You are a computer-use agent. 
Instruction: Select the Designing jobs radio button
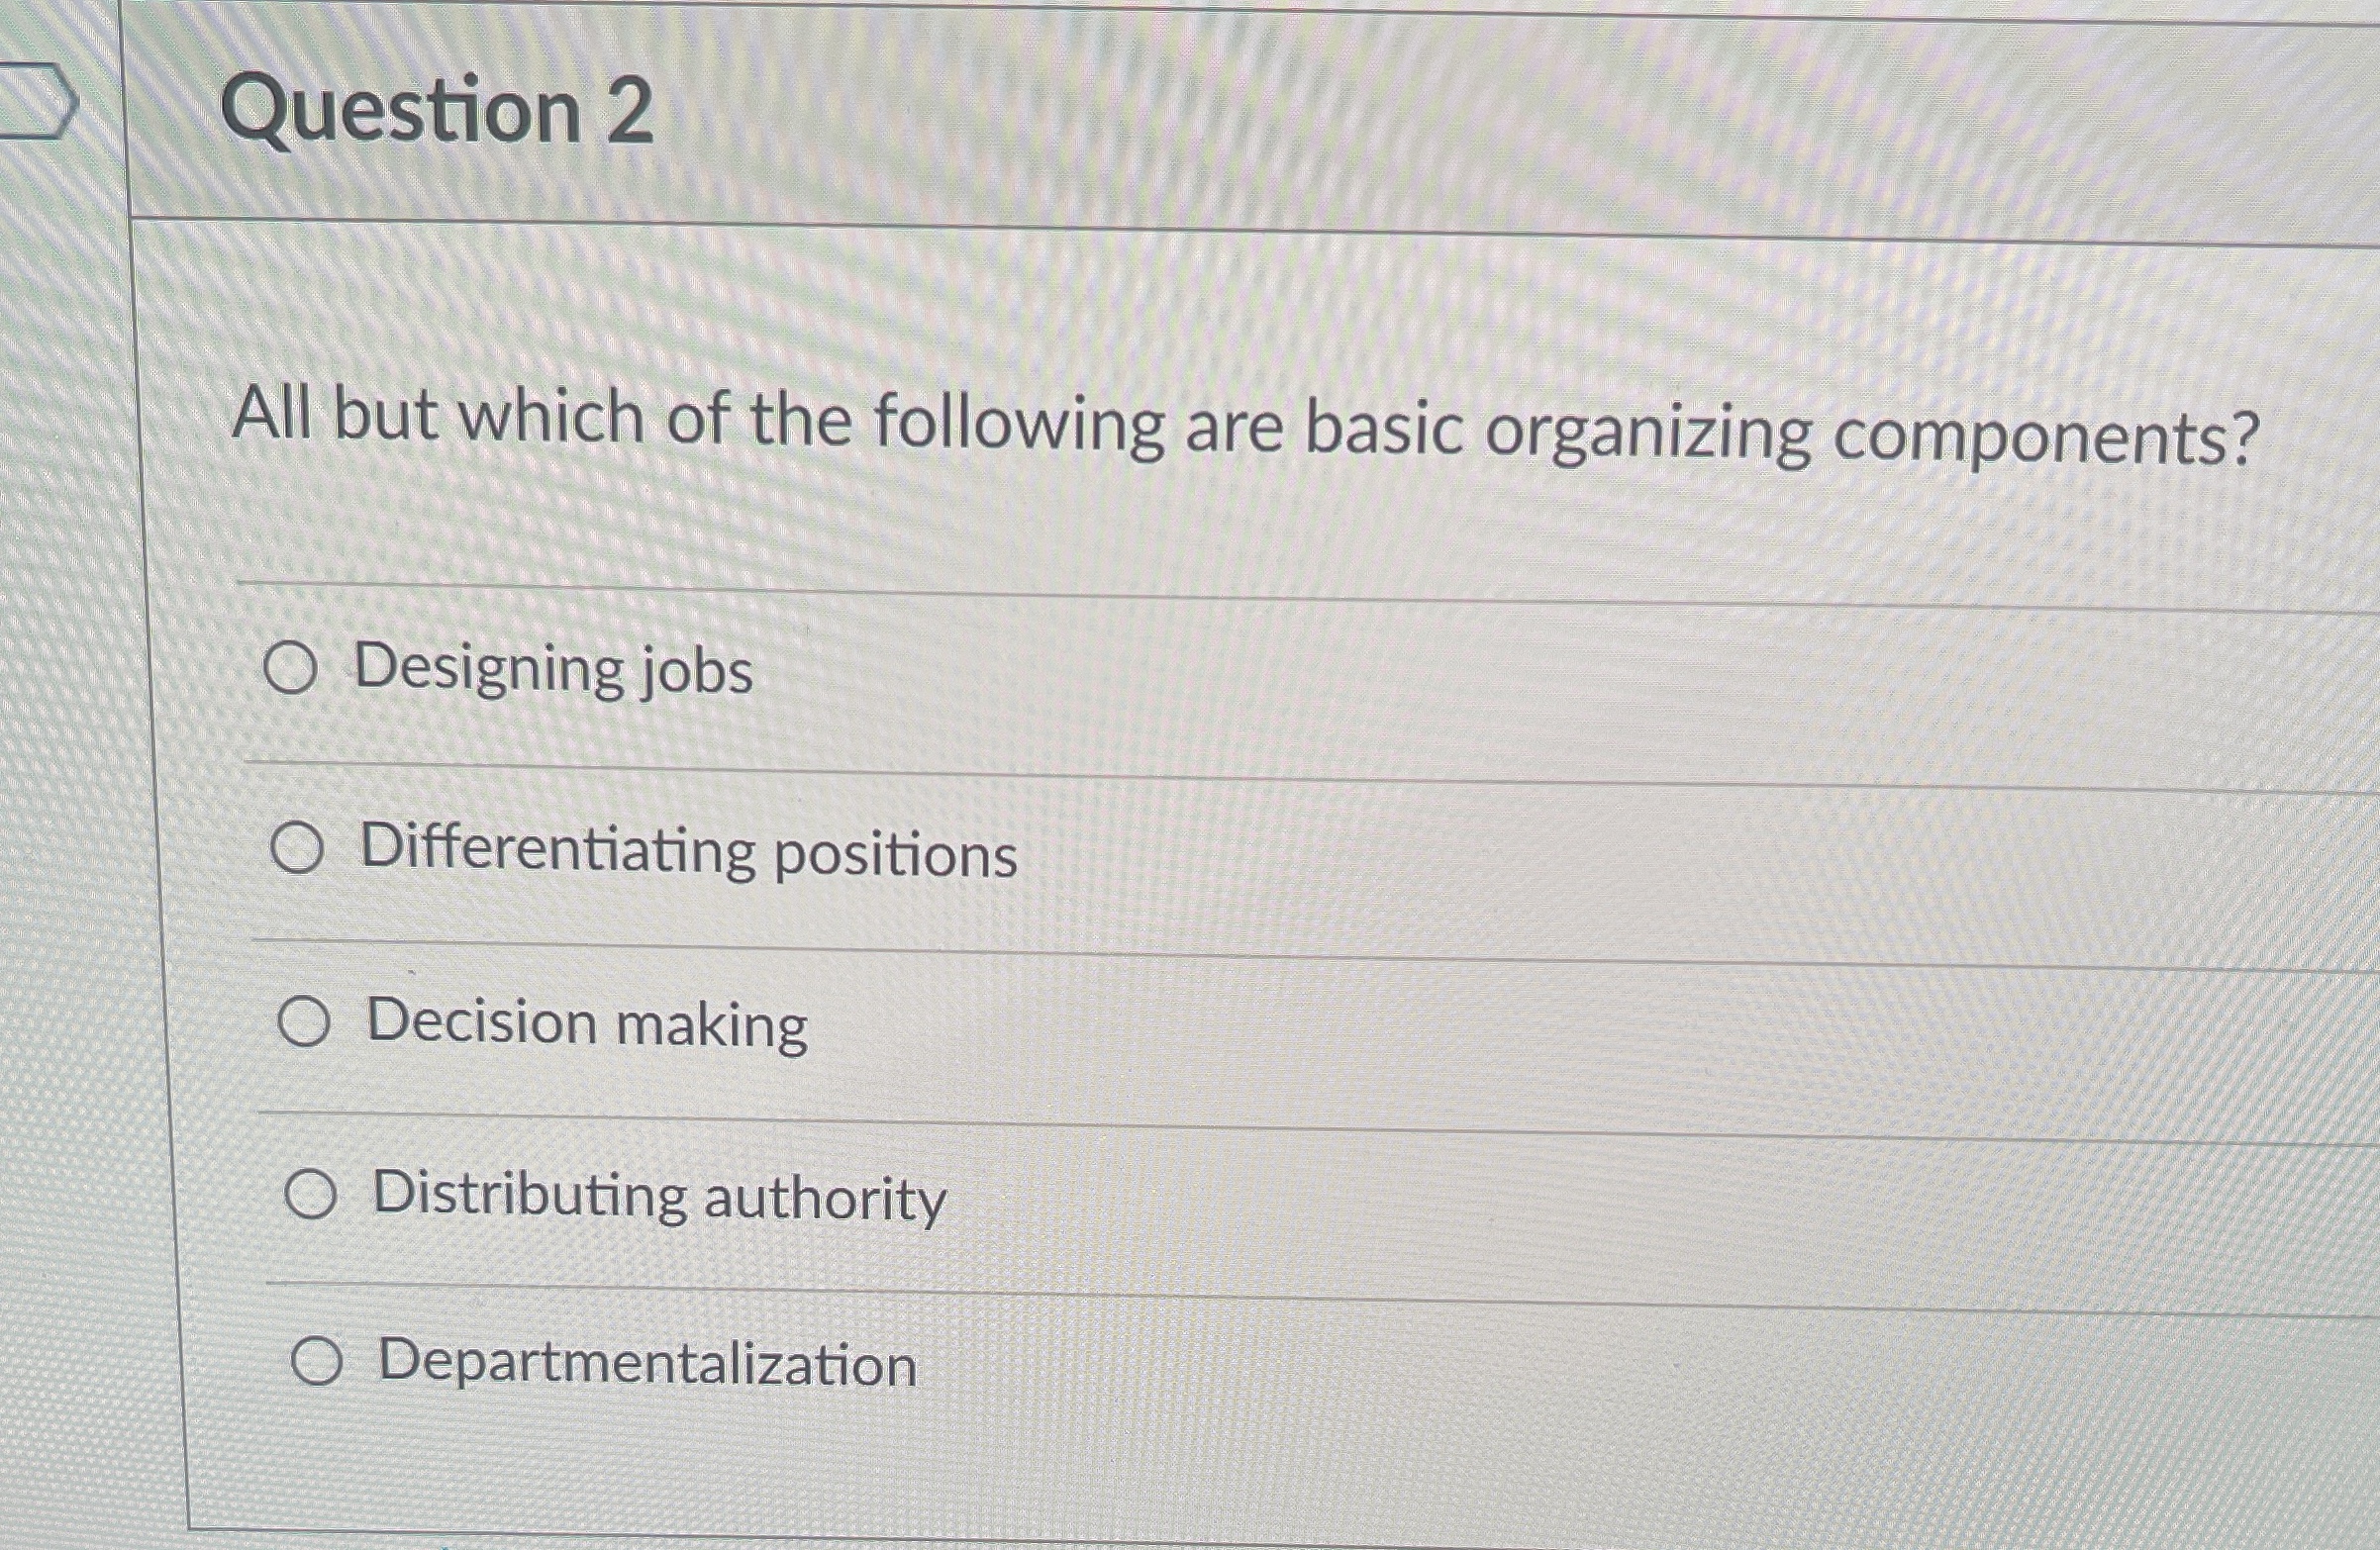[x=290, y=670]
